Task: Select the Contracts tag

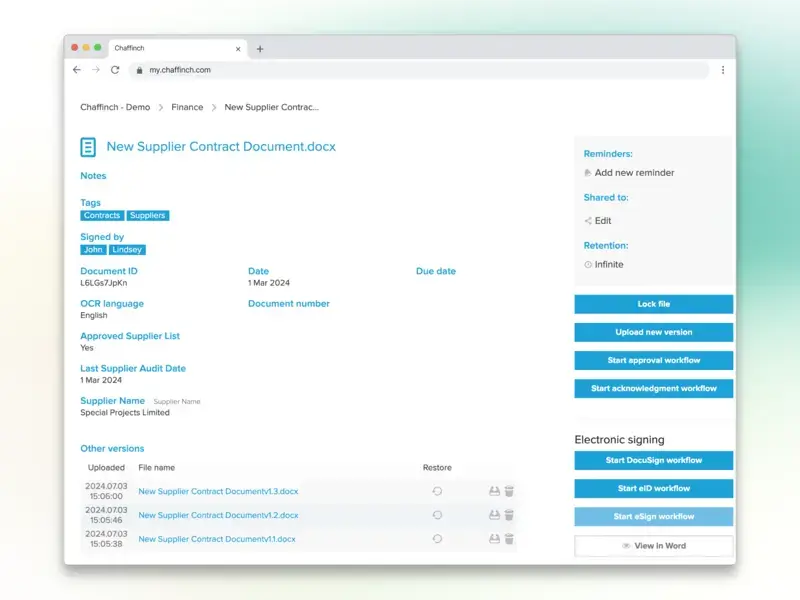Action: (102, 216)
